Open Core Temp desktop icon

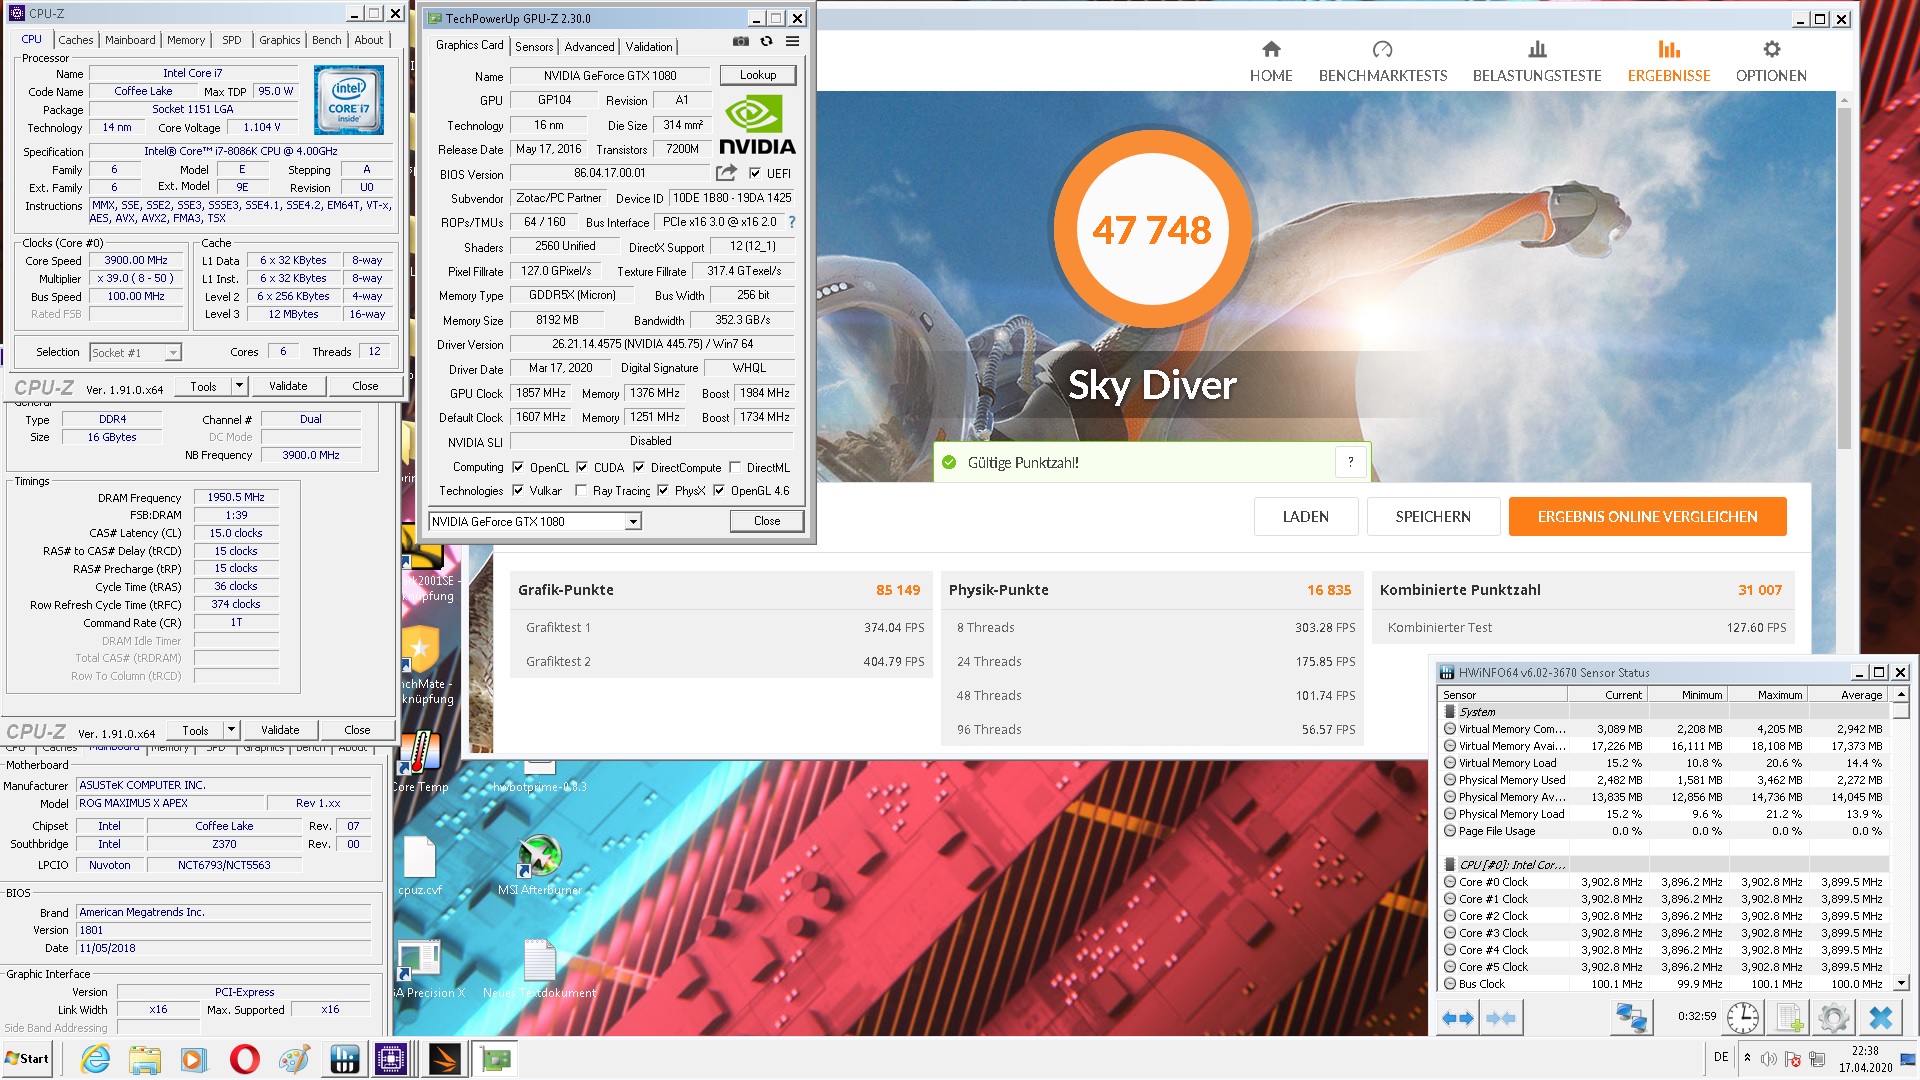coord(420,762)
